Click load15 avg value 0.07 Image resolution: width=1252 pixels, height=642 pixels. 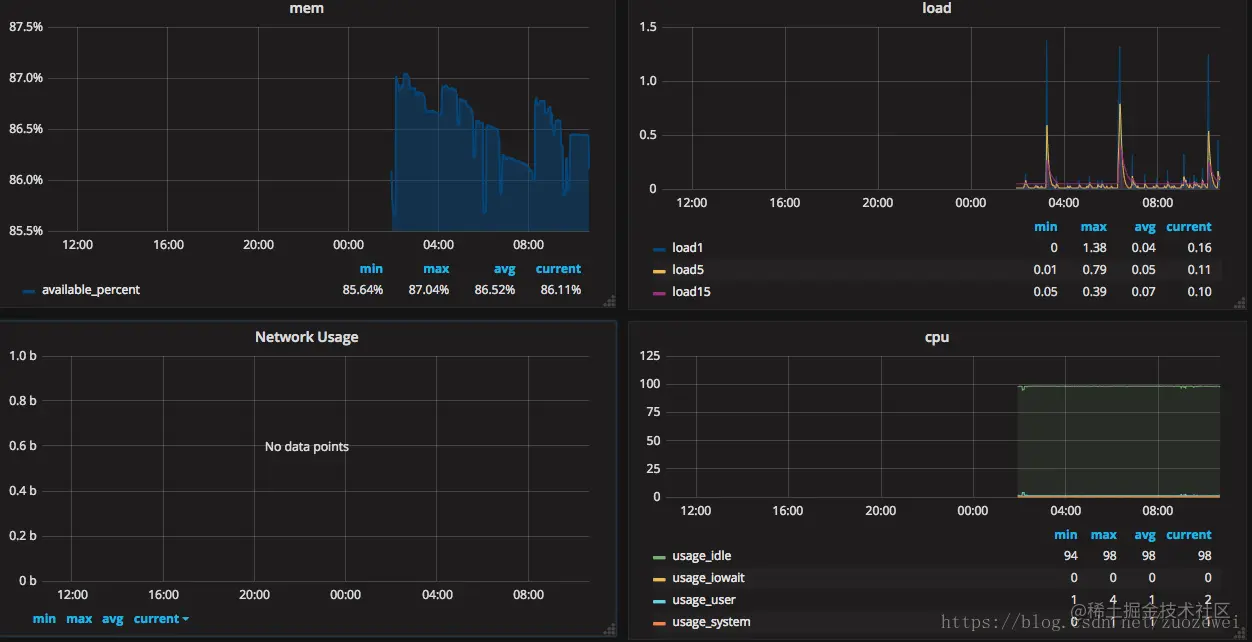point(1143,292)
